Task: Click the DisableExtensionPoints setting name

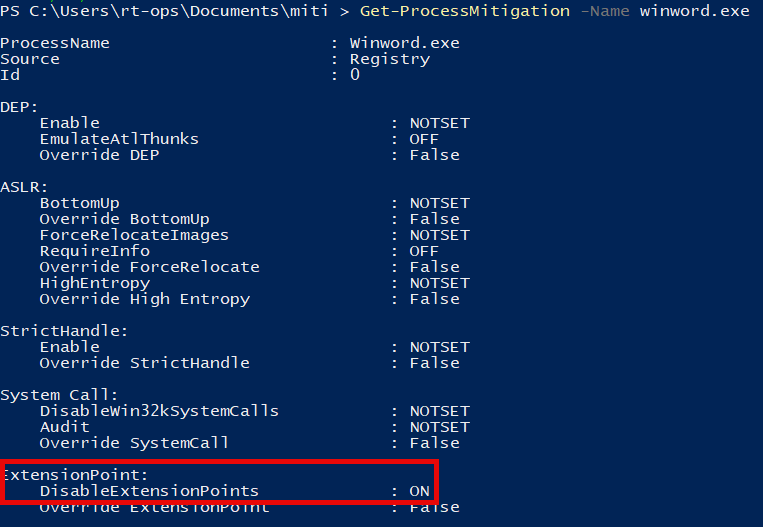Action: [x=149, y=491]
